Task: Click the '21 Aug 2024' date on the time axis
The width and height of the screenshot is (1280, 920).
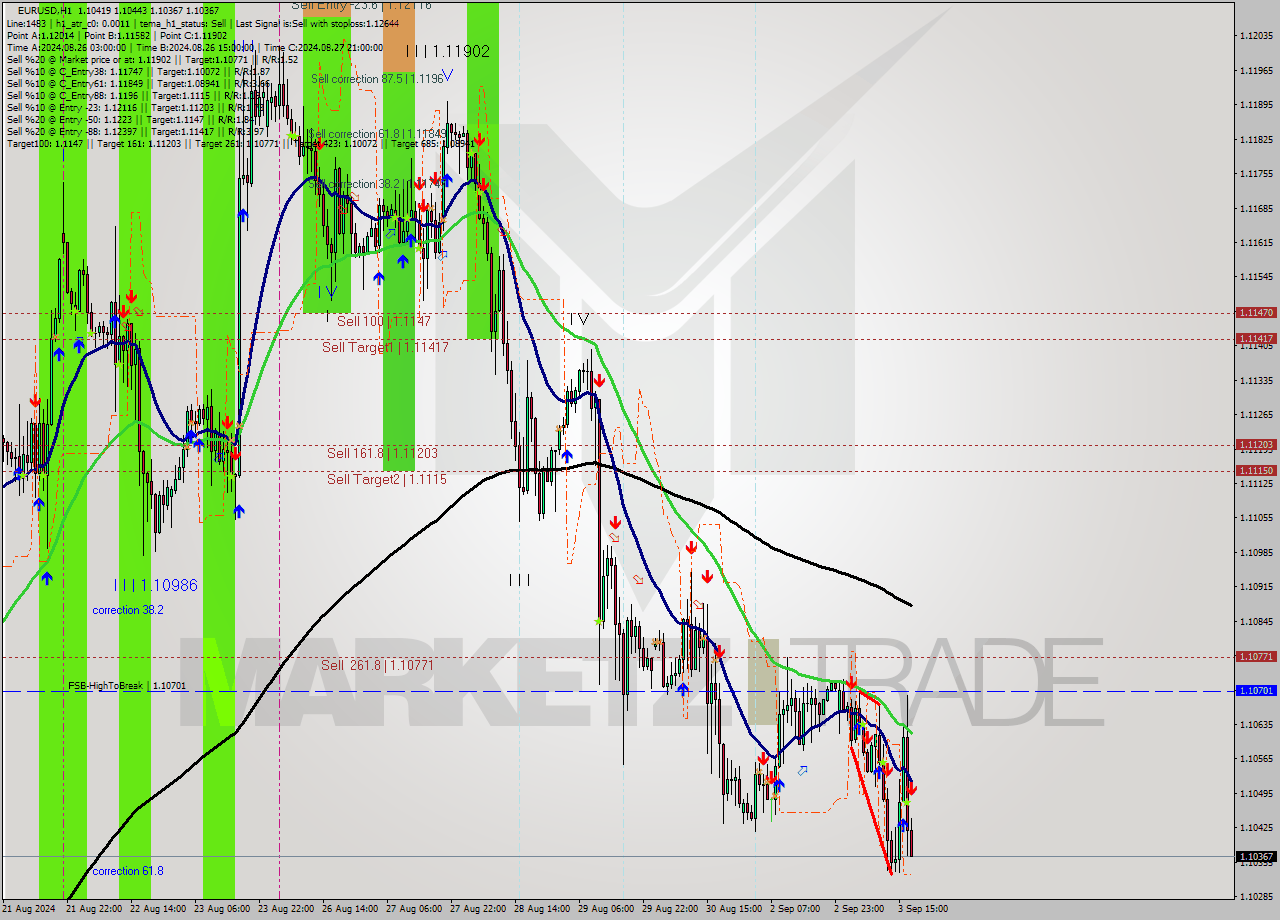Action: 30,909
